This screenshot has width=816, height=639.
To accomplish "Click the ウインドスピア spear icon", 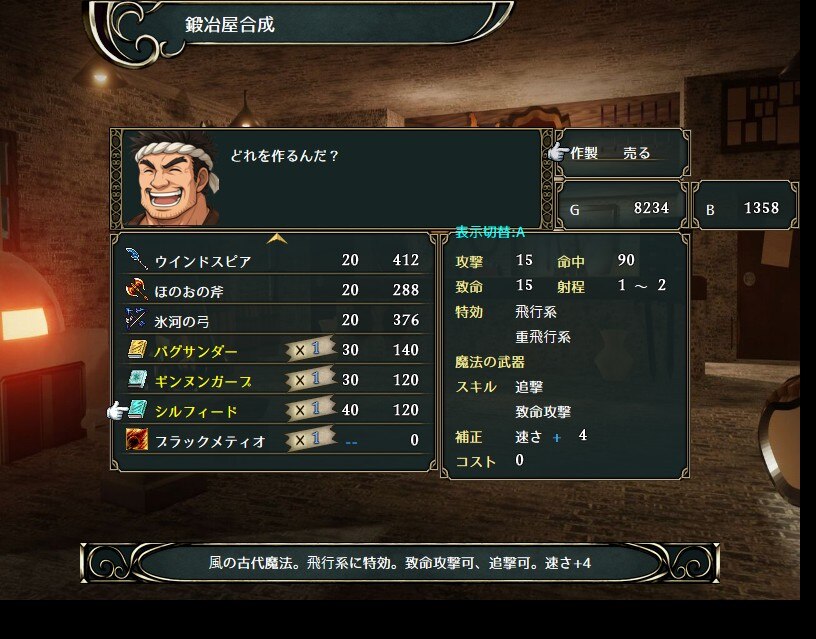I will (x=137, y=259).
